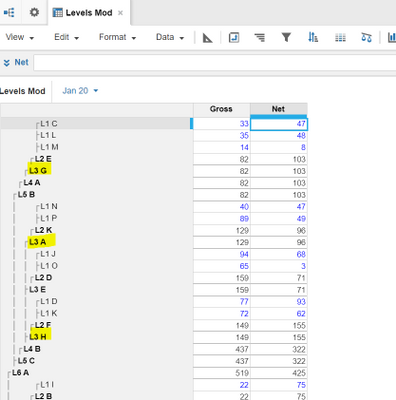Close the Levels Mod tab
The width and height of the screenshot is (396, 400).
click(121, 13)
